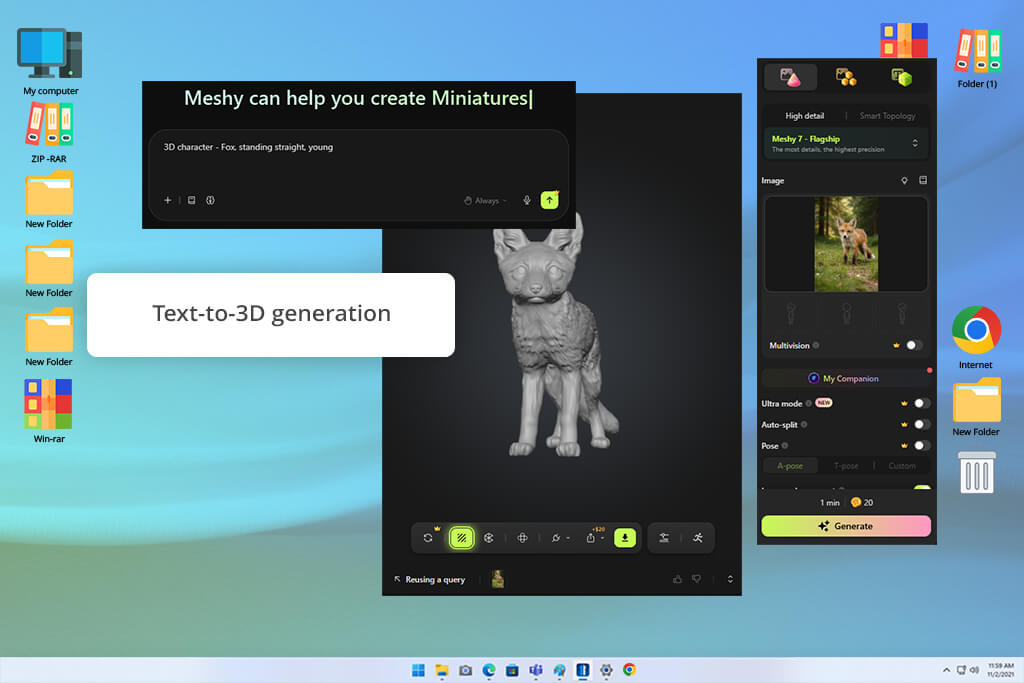Viewport: 1024px width, 683px height.
Task: Choose the Custom pose option
Action: point(901,466)
